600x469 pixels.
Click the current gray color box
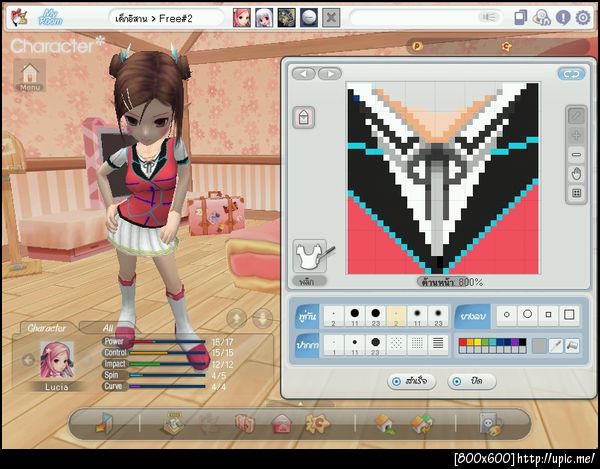point(539,346)
